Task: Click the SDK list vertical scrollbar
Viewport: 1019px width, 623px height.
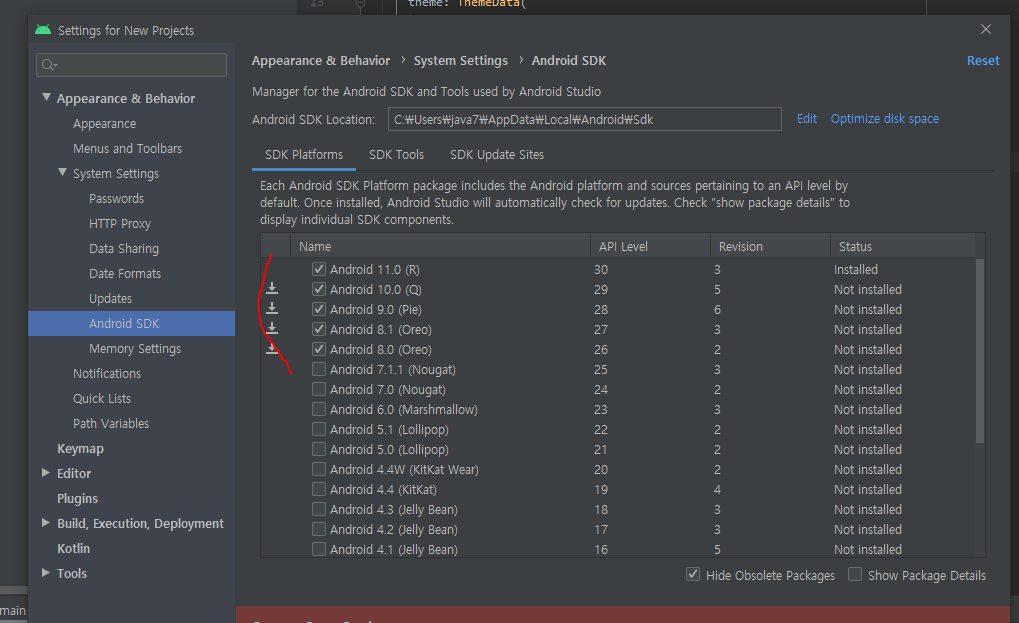Action: click(x=980, y=351)
